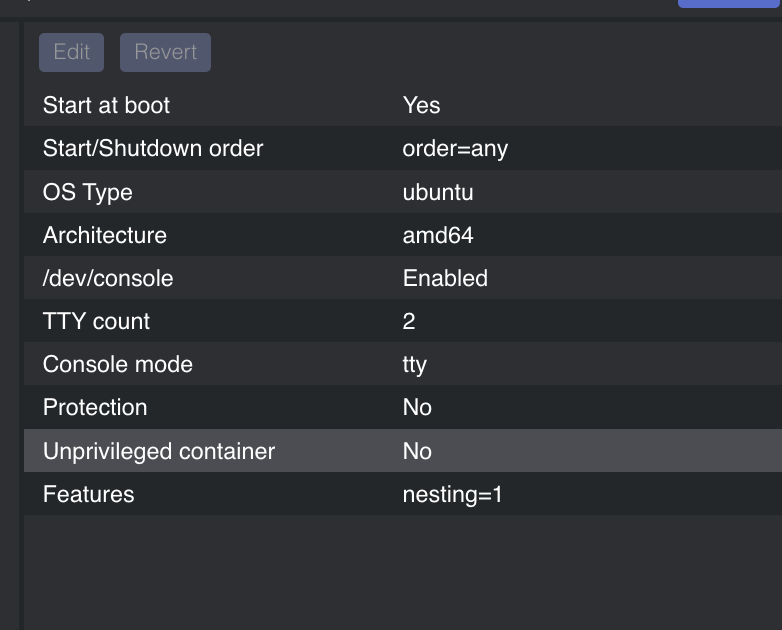Click the blue button at top right
The width and height of the screenshot is (782, 630).
(x=729, y=3)
